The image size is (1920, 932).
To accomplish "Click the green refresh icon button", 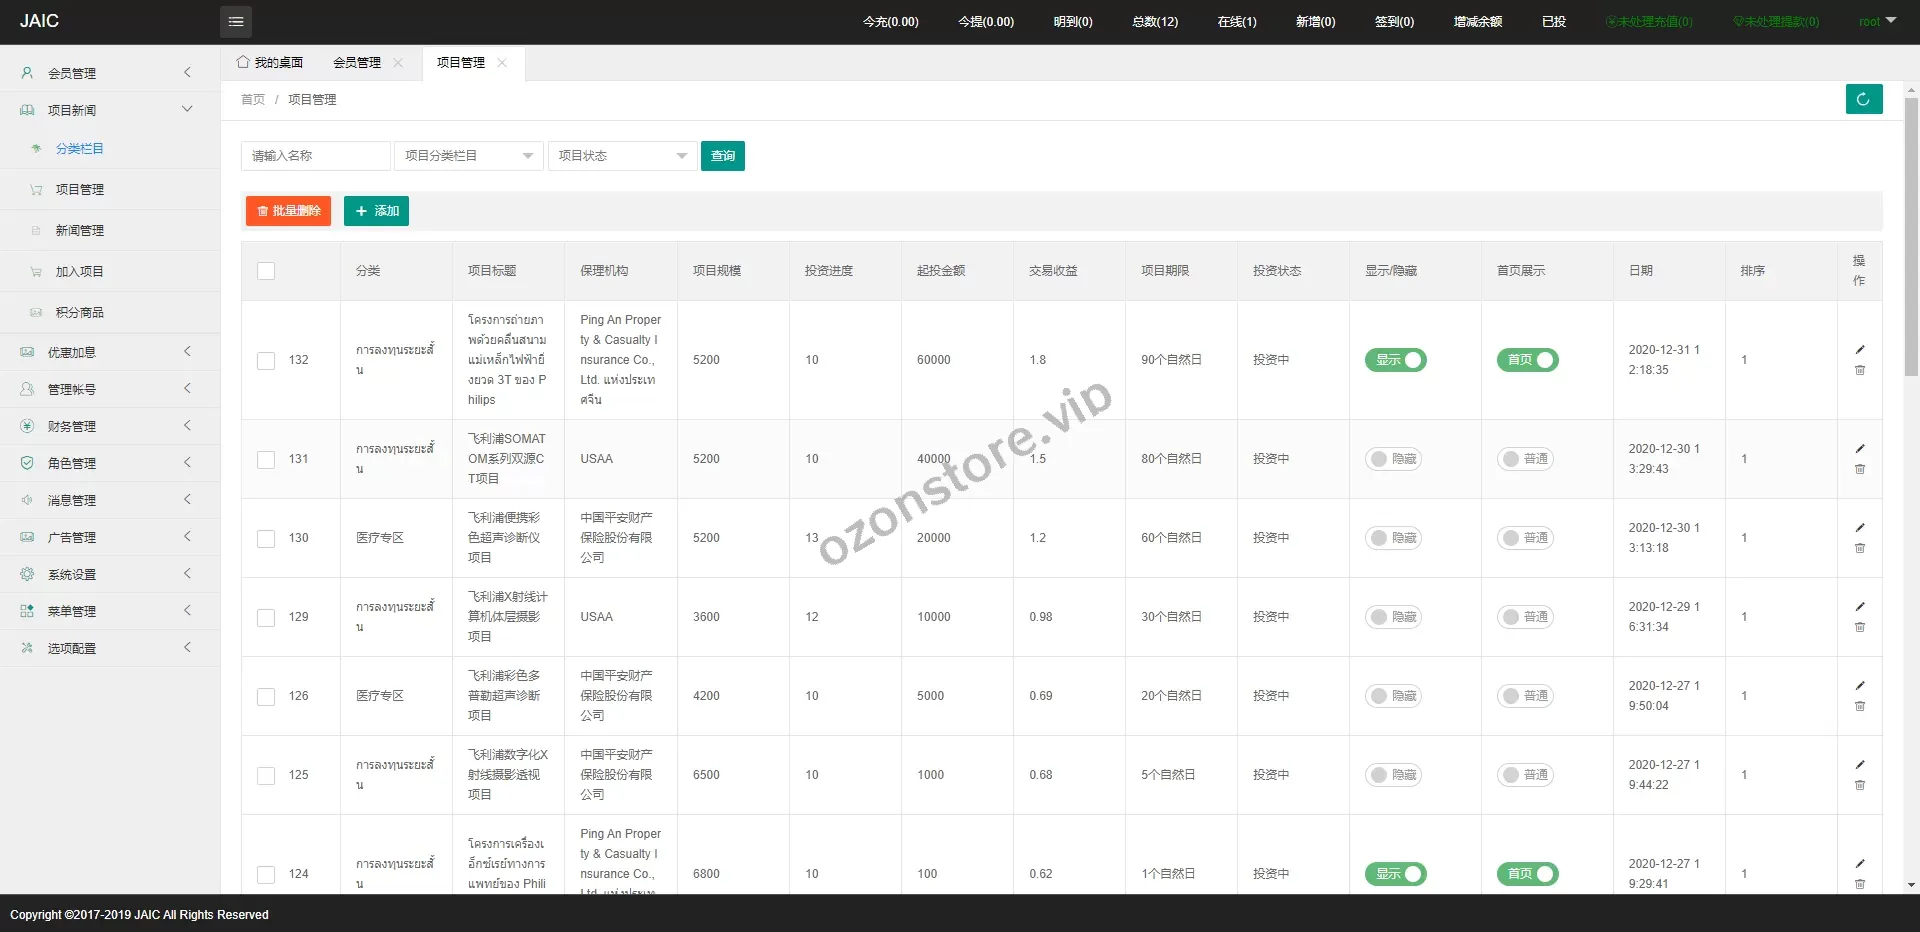I will pyautogui.click(x=1863, y=99).
